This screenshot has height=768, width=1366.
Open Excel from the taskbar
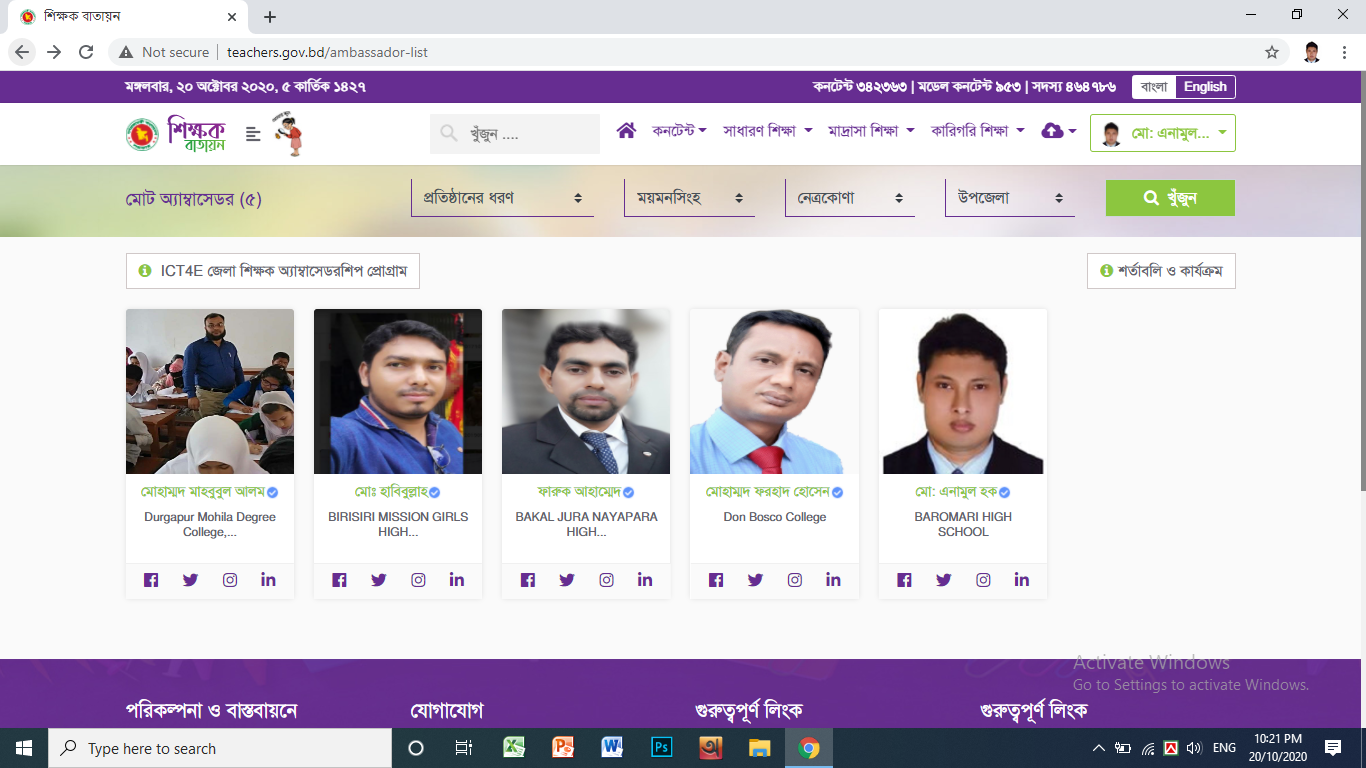(514, 747)
